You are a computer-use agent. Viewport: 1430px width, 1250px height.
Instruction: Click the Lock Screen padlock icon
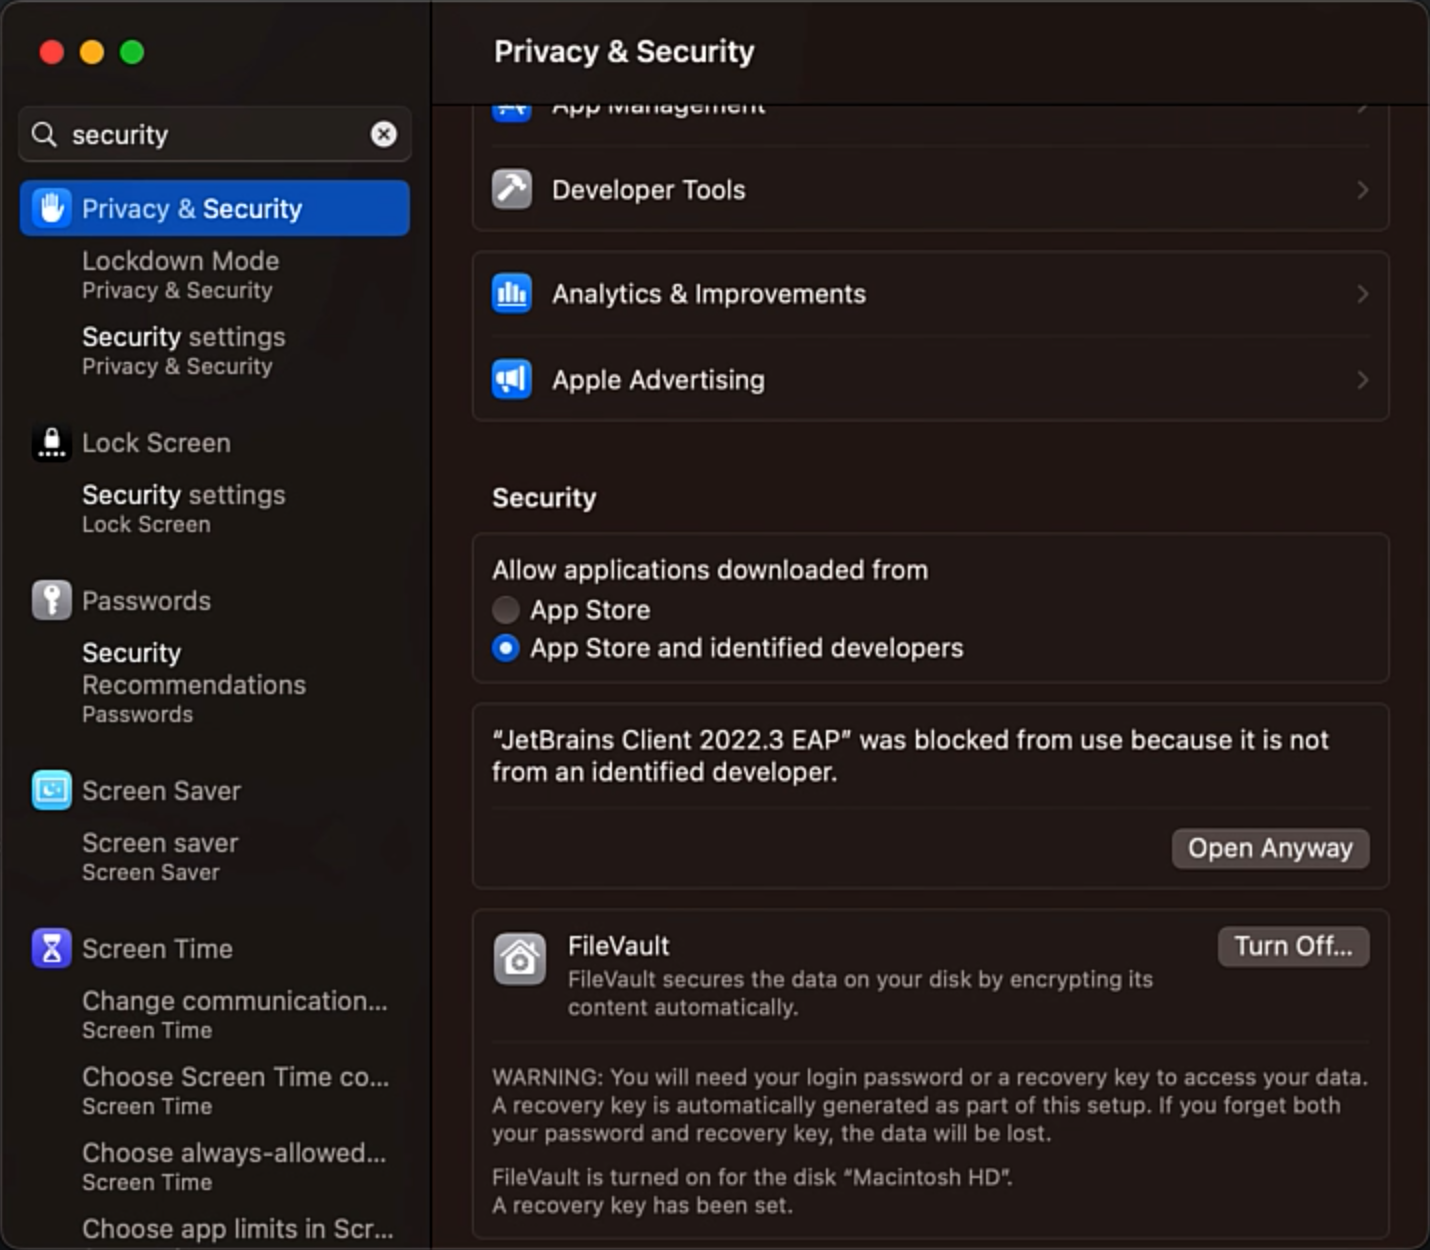[x=52, y=442]
